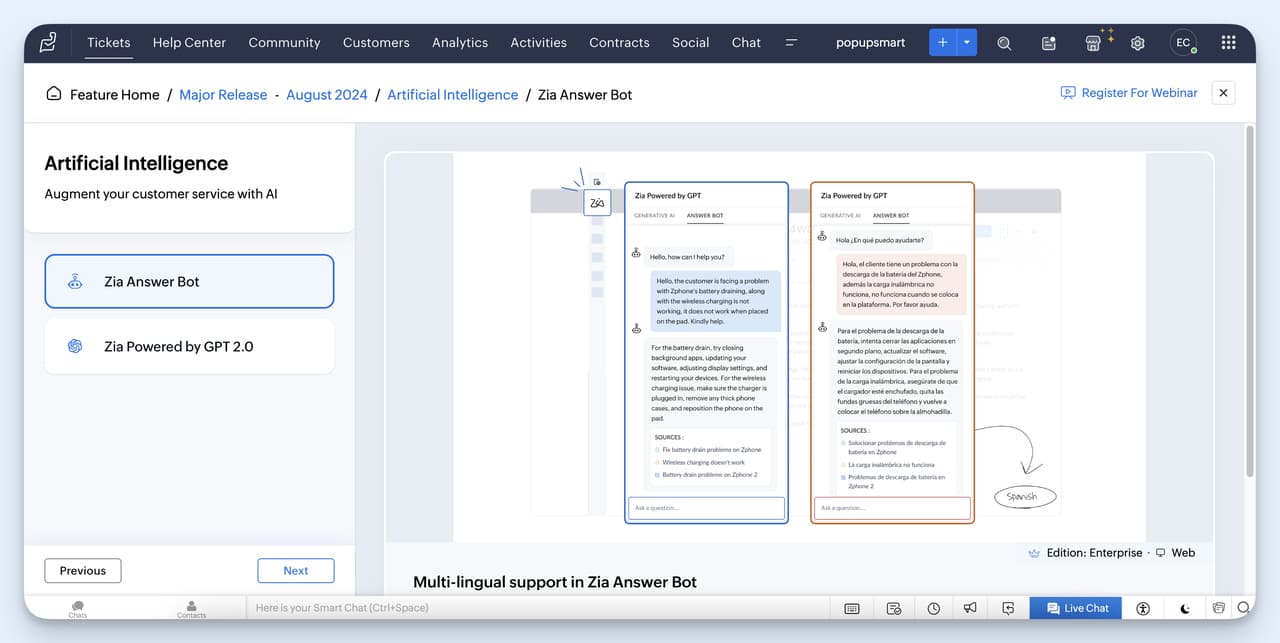Select the Zia Answer Bot card
Screen dimensions: 1280x643
(189, 282)
